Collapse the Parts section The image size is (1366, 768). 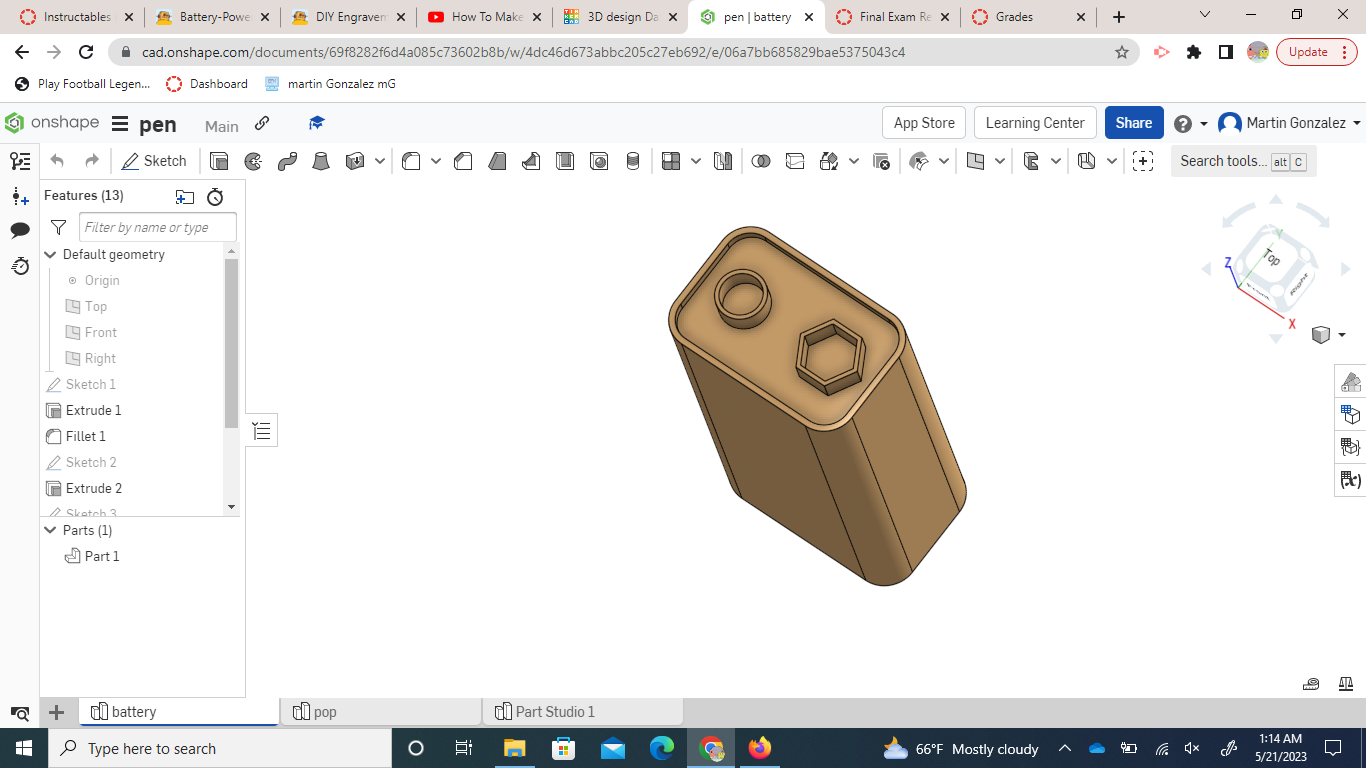[50, 530]
